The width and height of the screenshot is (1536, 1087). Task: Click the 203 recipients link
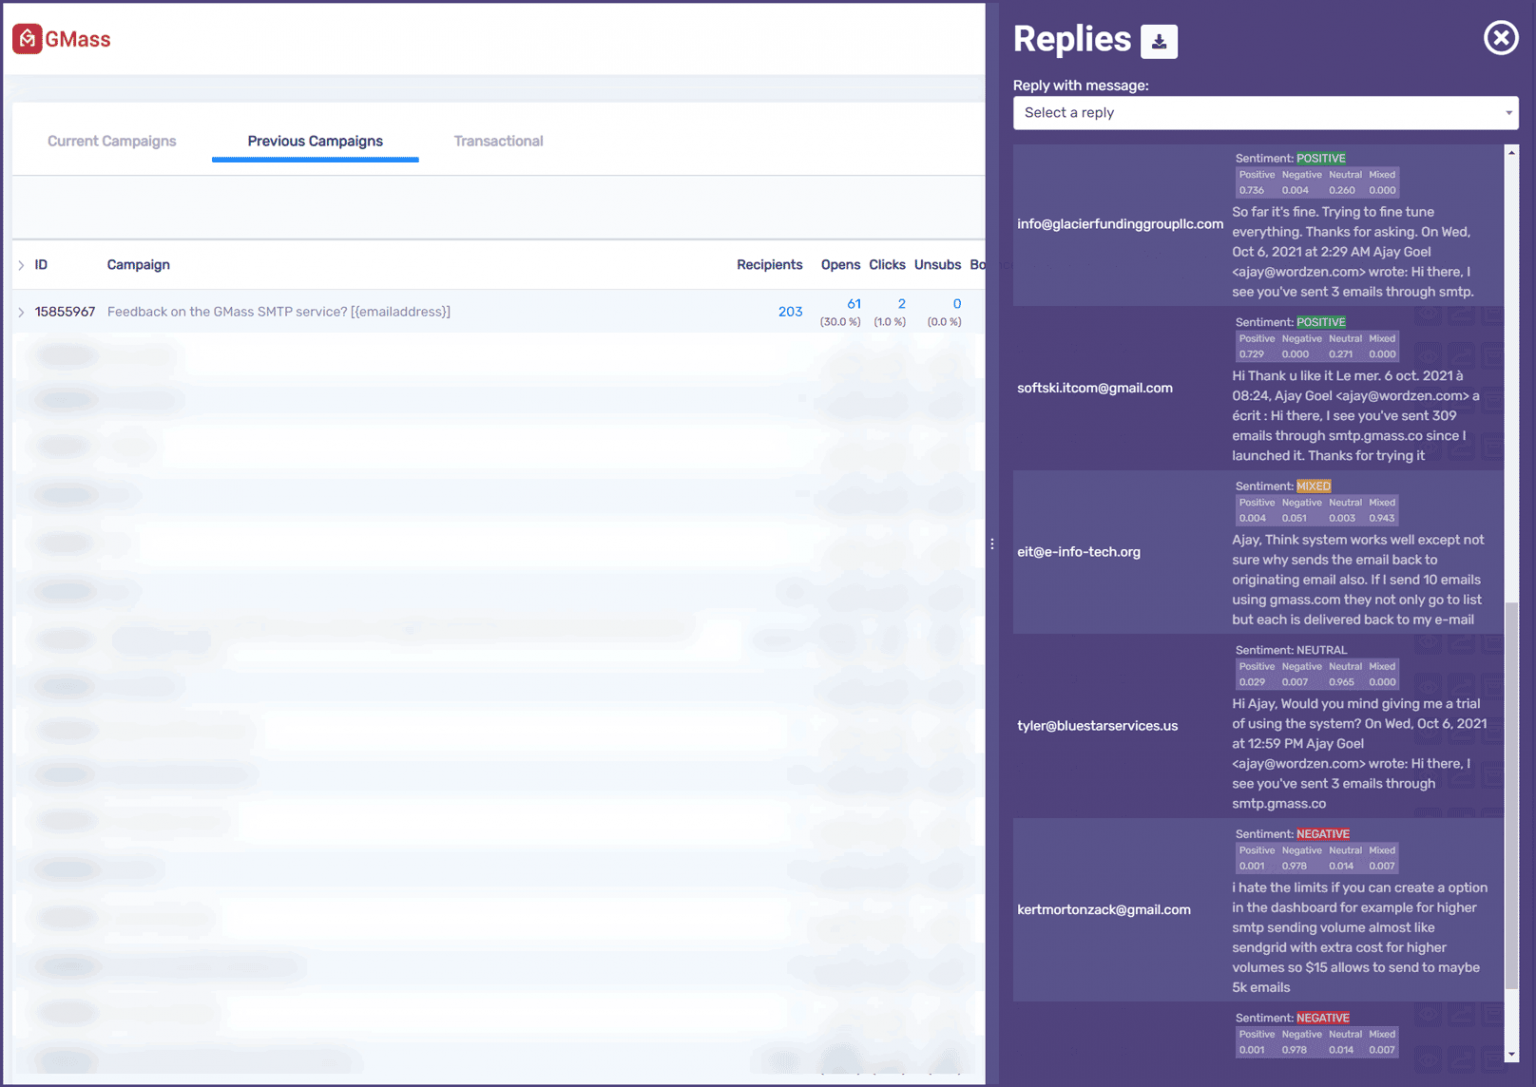point(790,311)
